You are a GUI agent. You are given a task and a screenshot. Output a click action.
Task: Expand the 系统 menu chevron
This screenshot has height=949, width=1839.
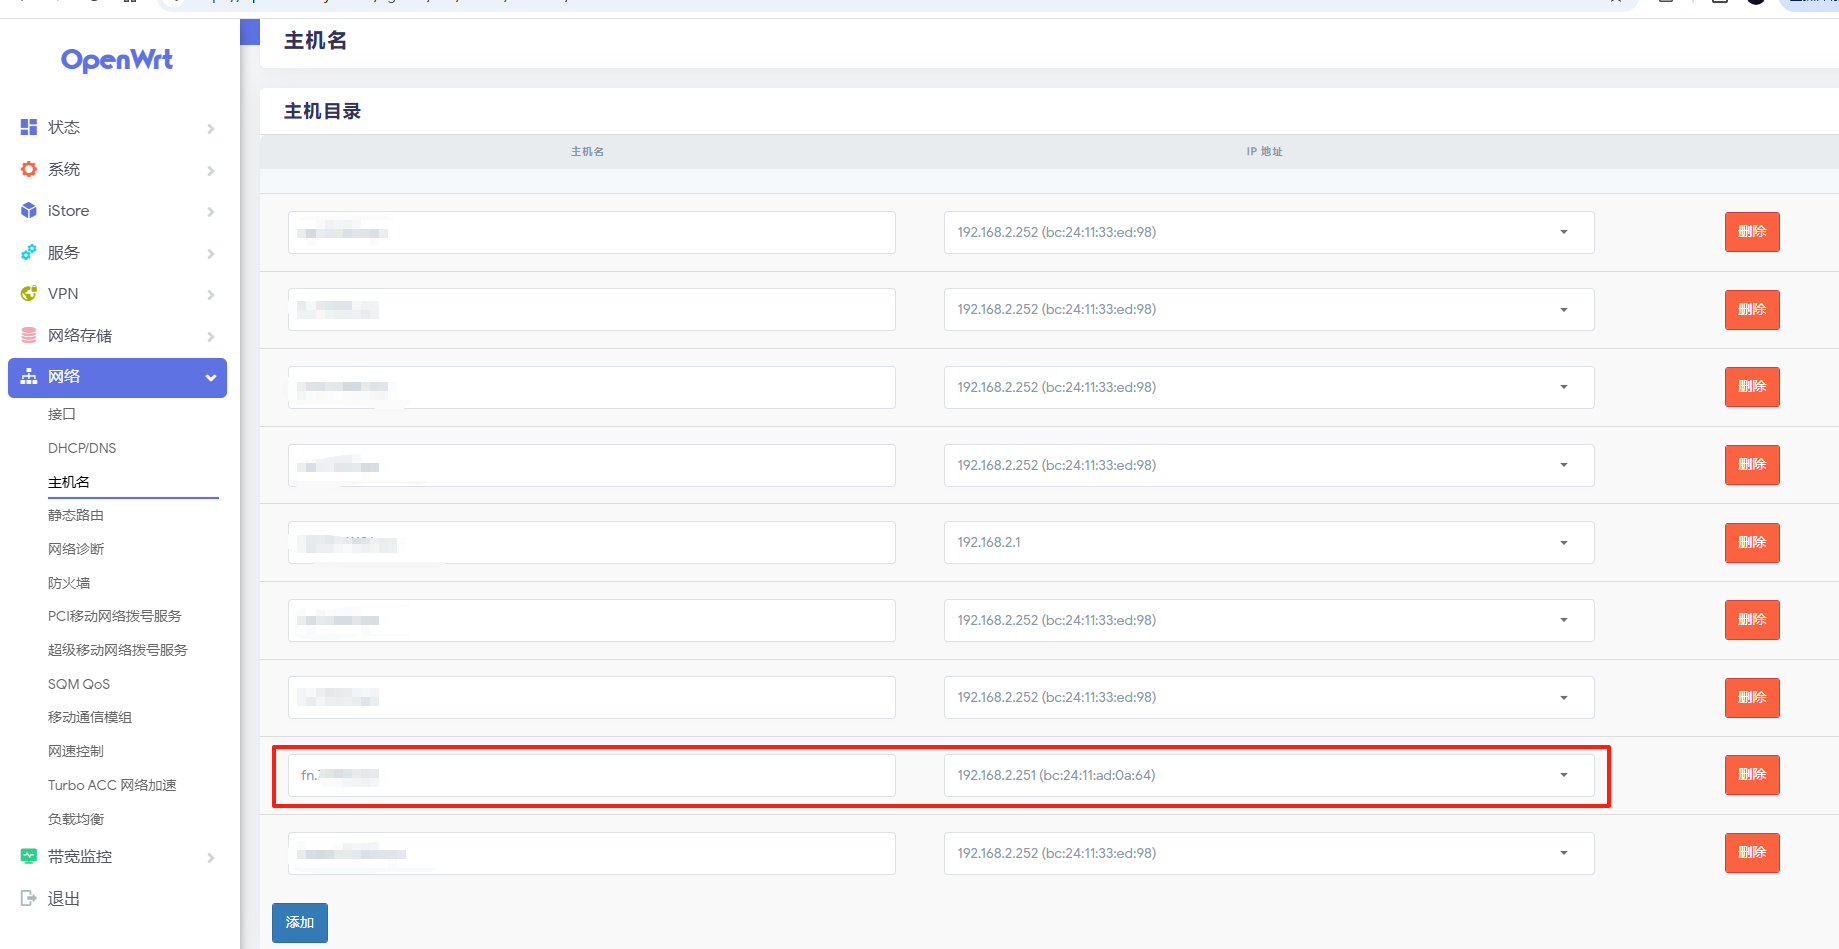pyautogui.click(x=211, y=170)
